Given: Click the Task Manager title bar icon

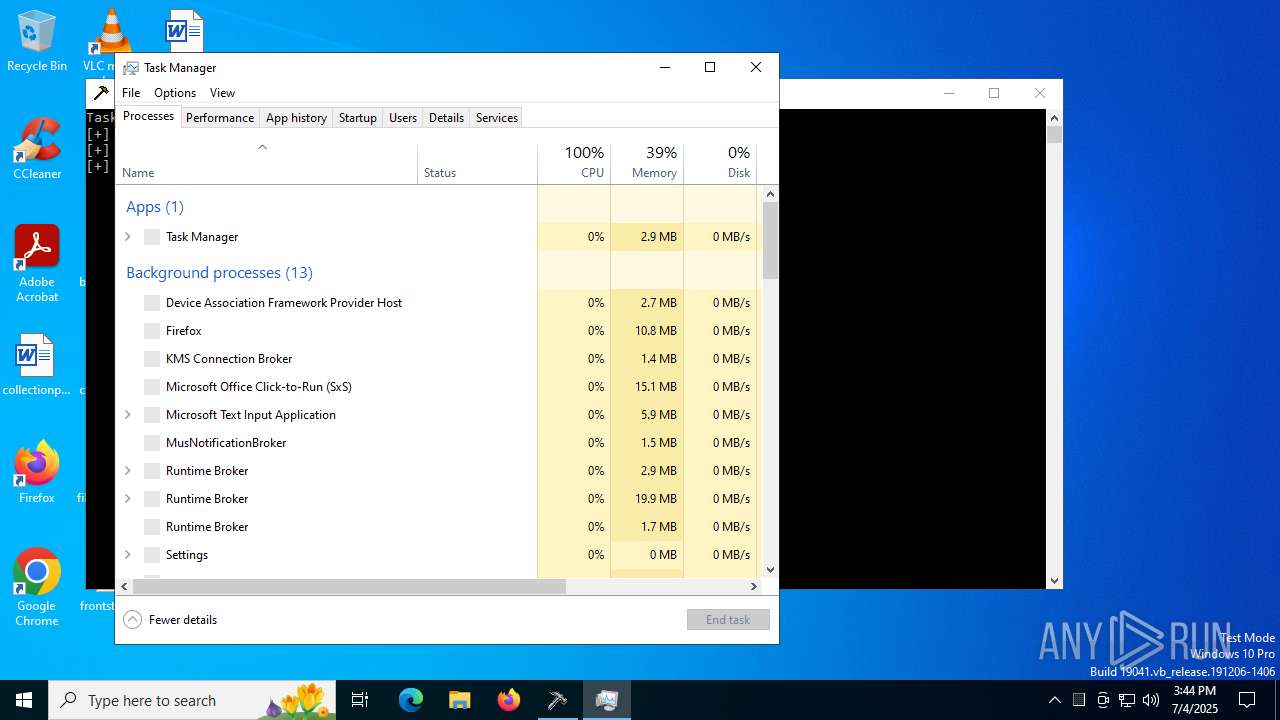Looking at the screenshot, I should tap(131, 68).
